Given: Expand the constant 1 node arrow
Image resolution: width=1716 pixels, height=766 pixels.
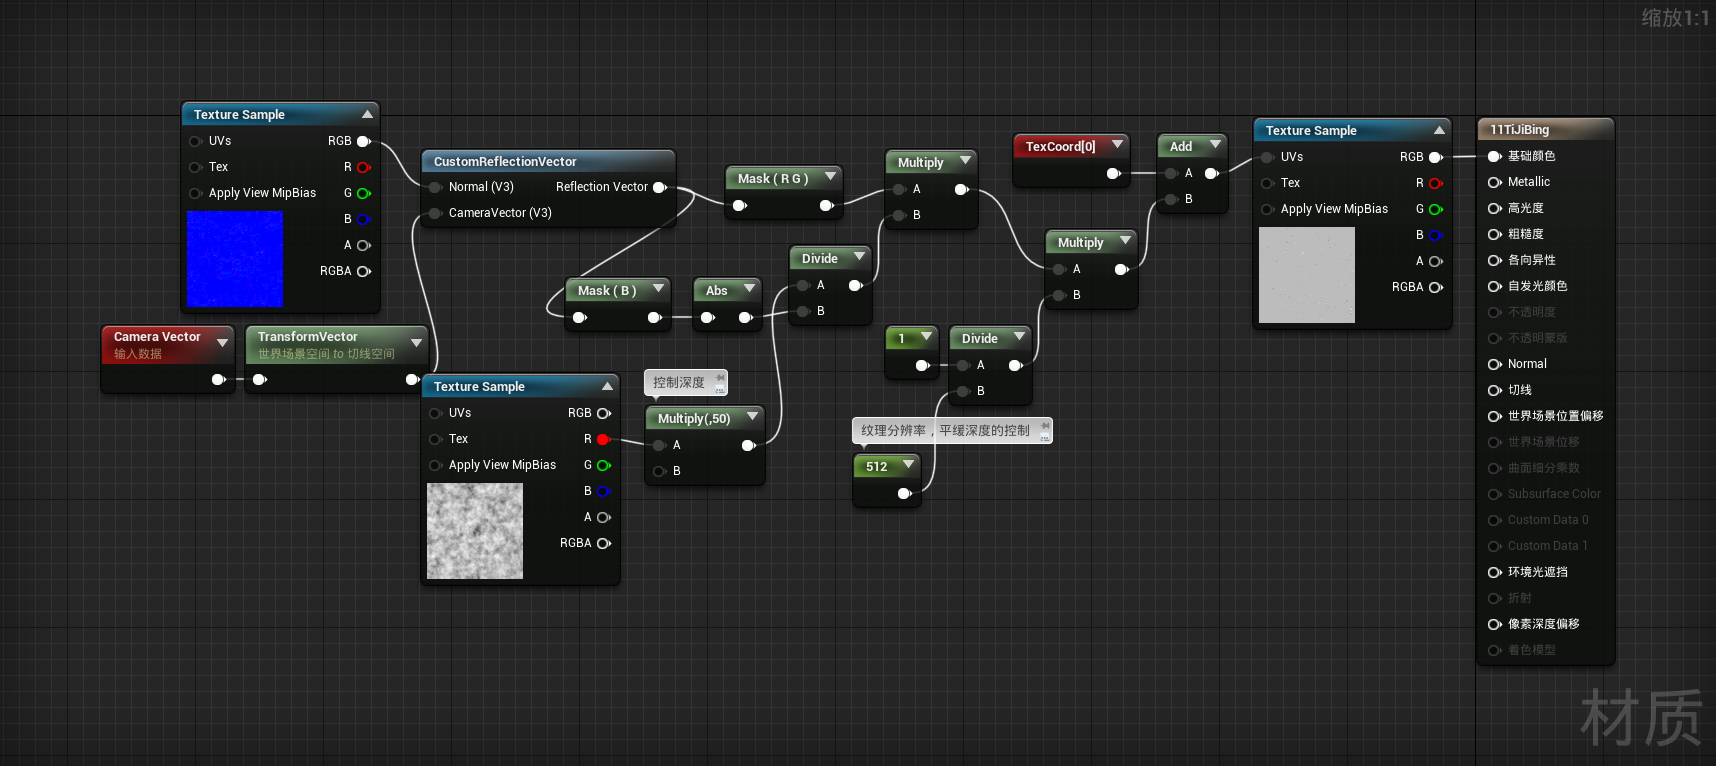Looking at the screenshot, I should (x=926, y=337).
